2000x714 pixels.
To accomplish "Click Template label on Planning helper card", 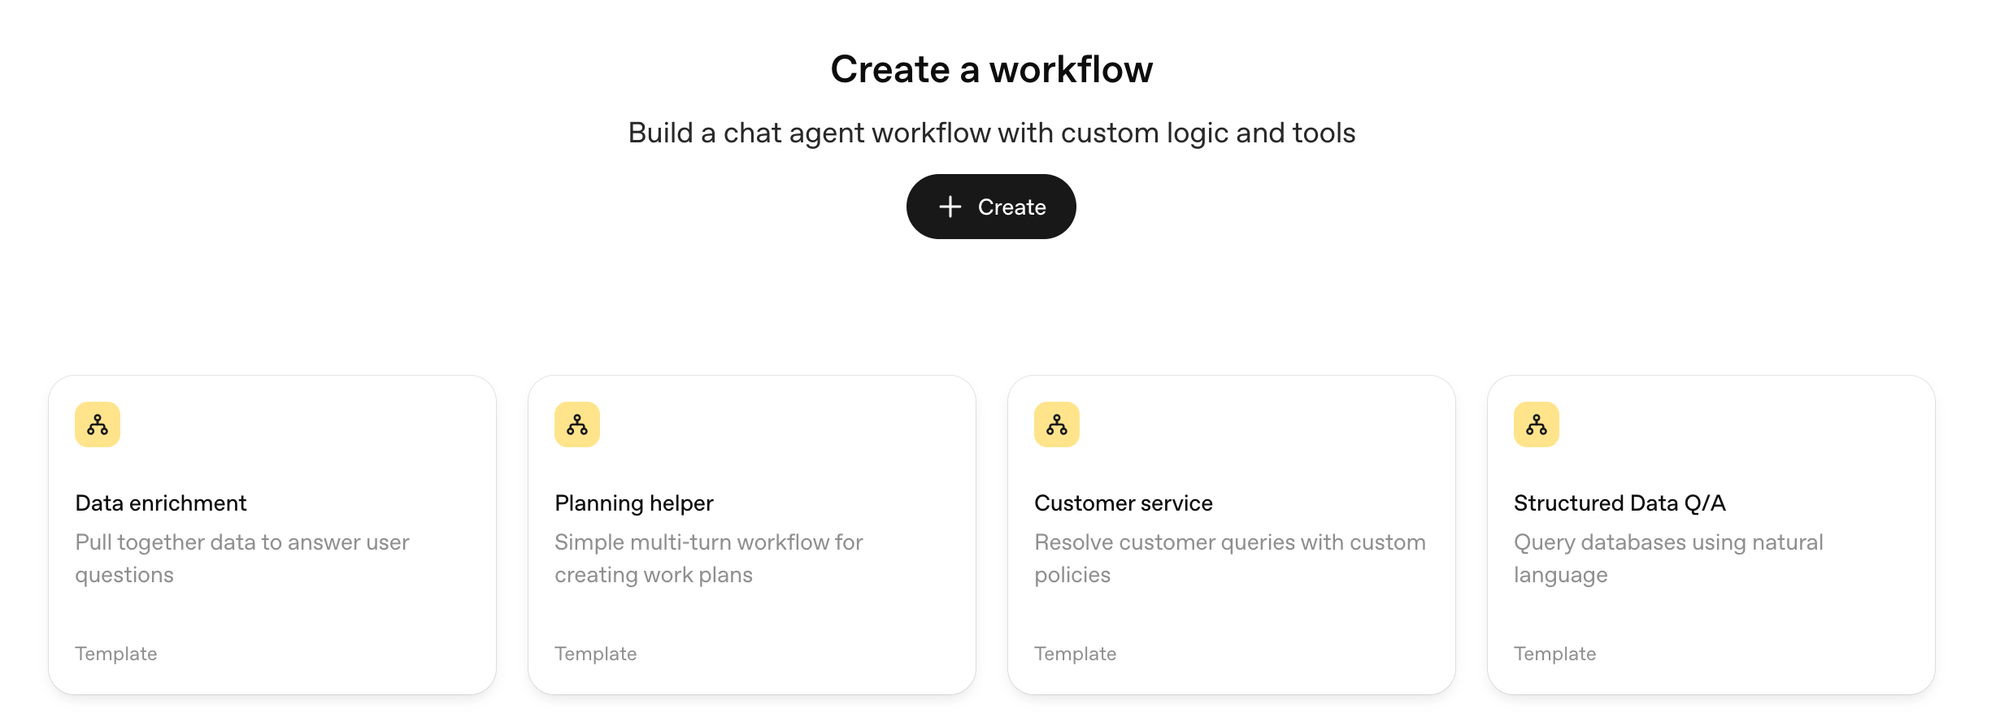I will 596,654.
